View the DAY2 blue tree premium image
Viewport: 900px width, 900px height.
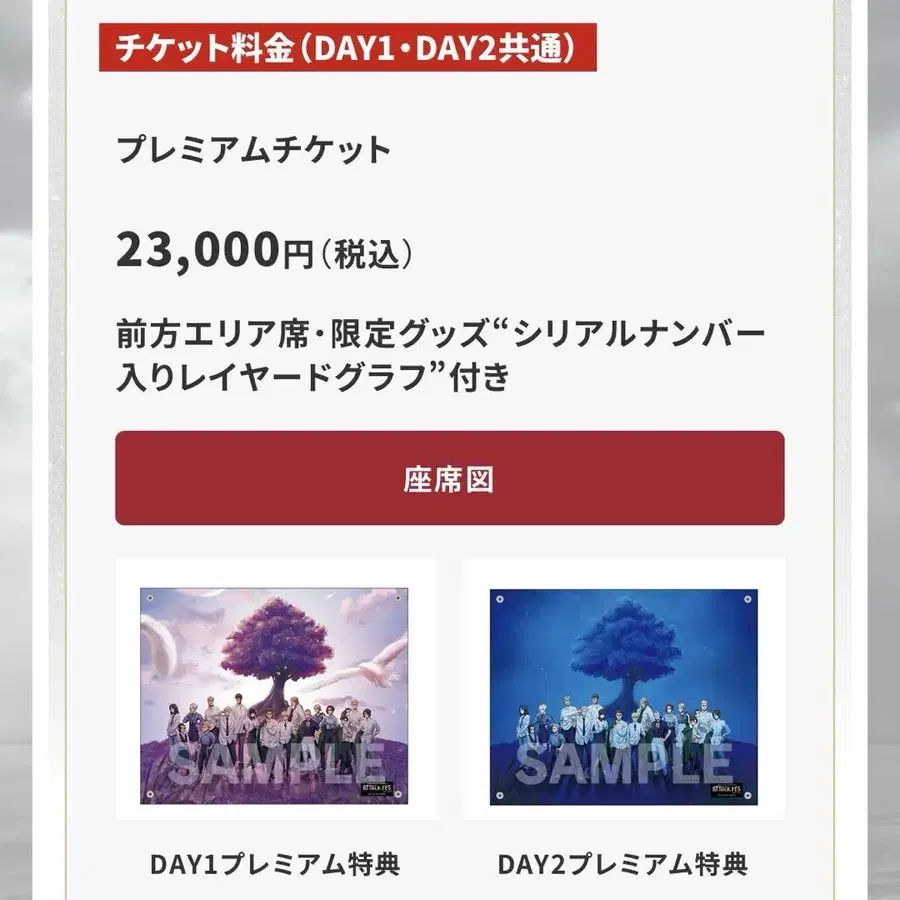(623, 697)
